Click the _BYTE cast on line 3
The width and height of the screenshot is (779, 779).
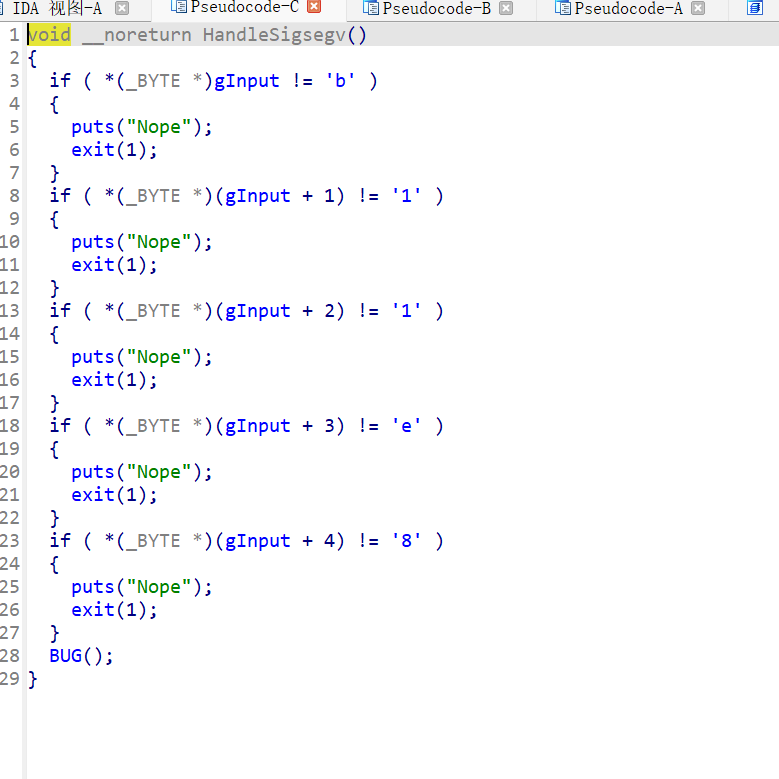(x=153, y=81)
